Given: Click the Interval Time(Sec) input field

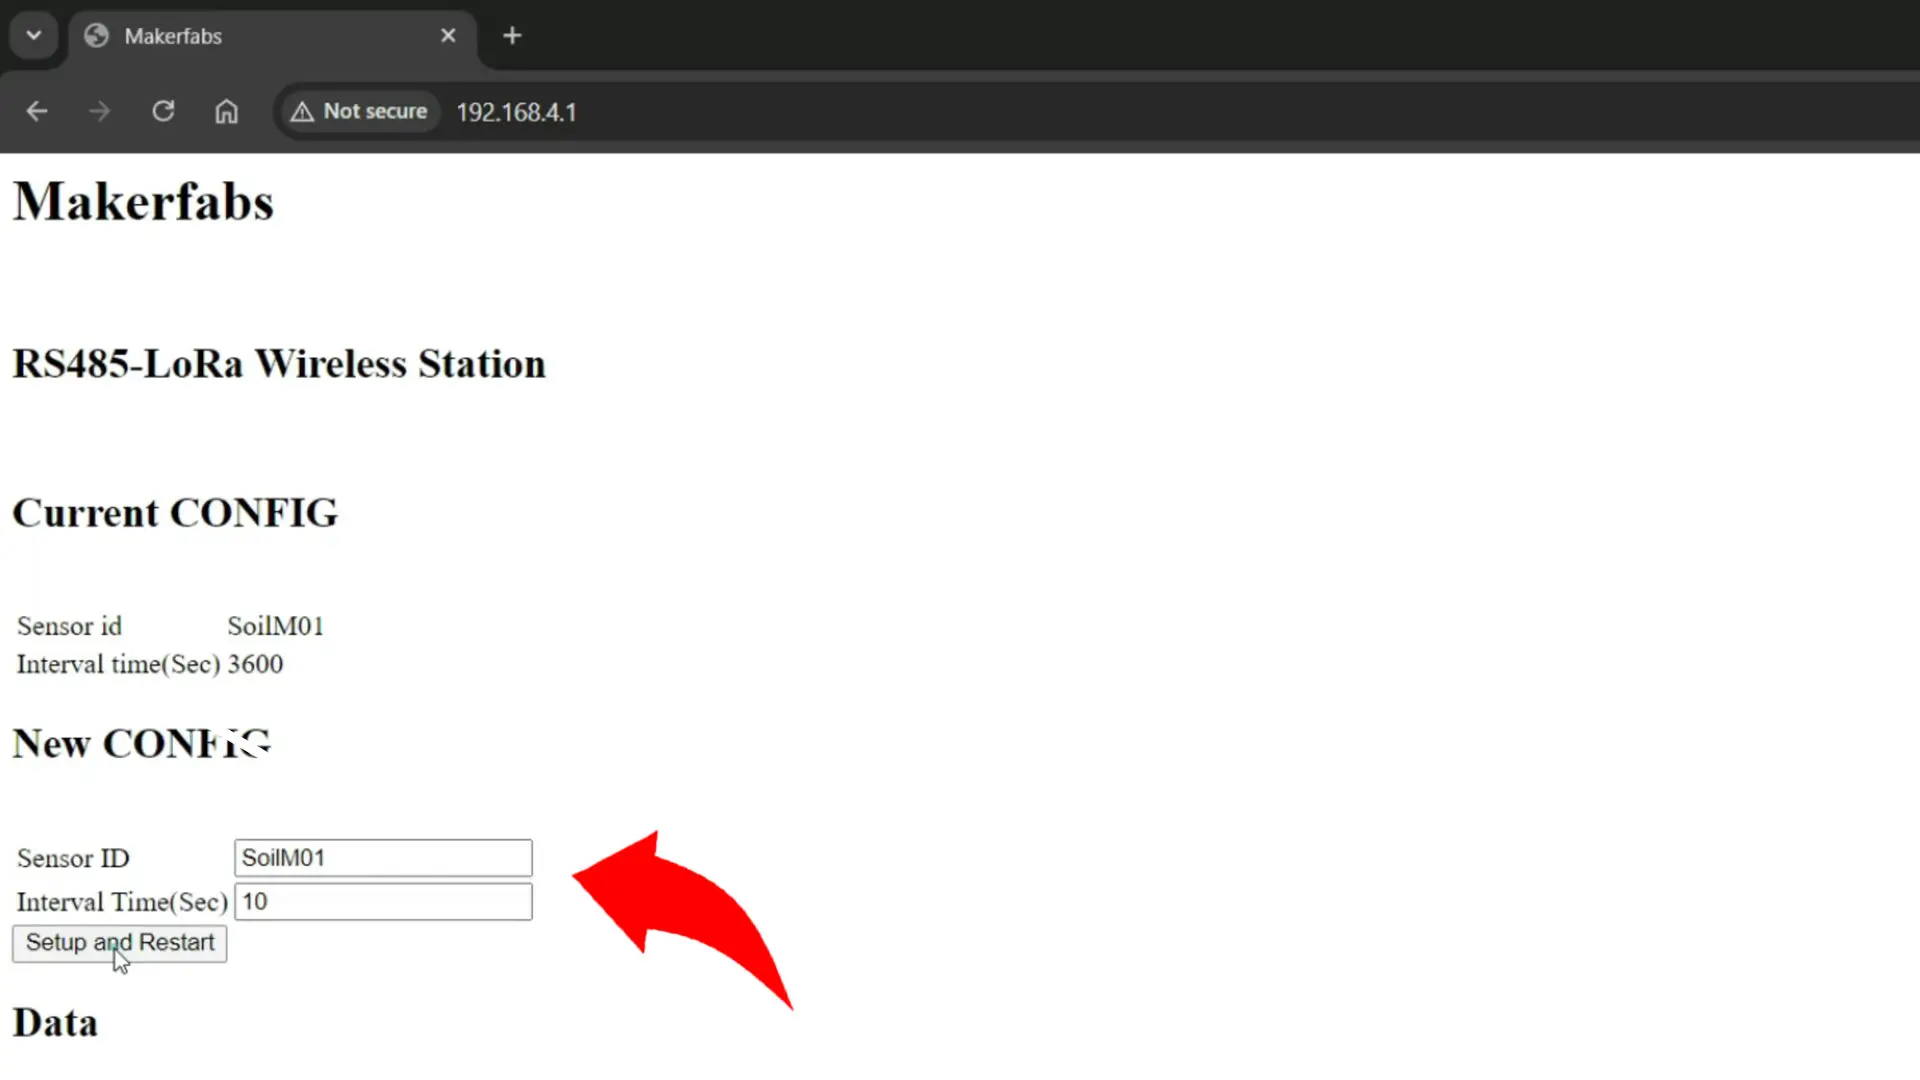Looking at the screenshot, I should 383,902.
